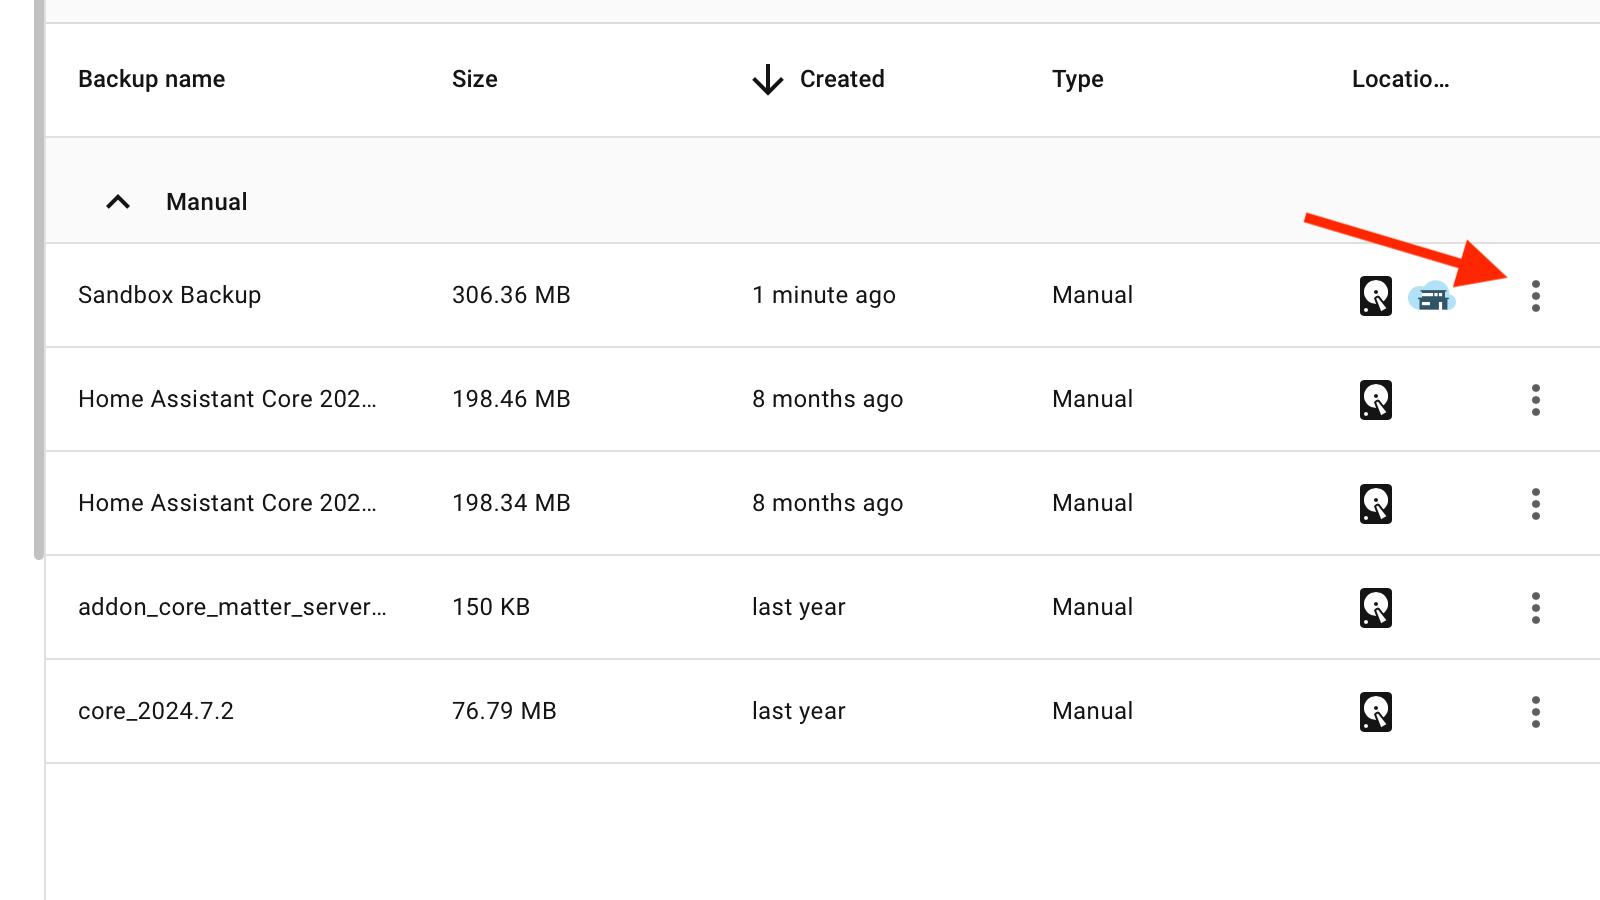
Task: Collapse the Manual group with the chevron
Action: [118, 202]
